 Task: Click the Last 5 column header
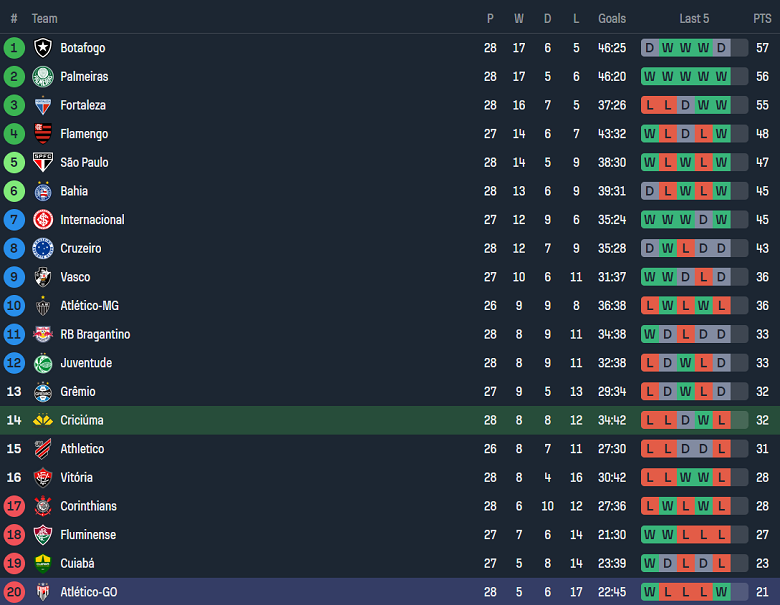[694, 19]
